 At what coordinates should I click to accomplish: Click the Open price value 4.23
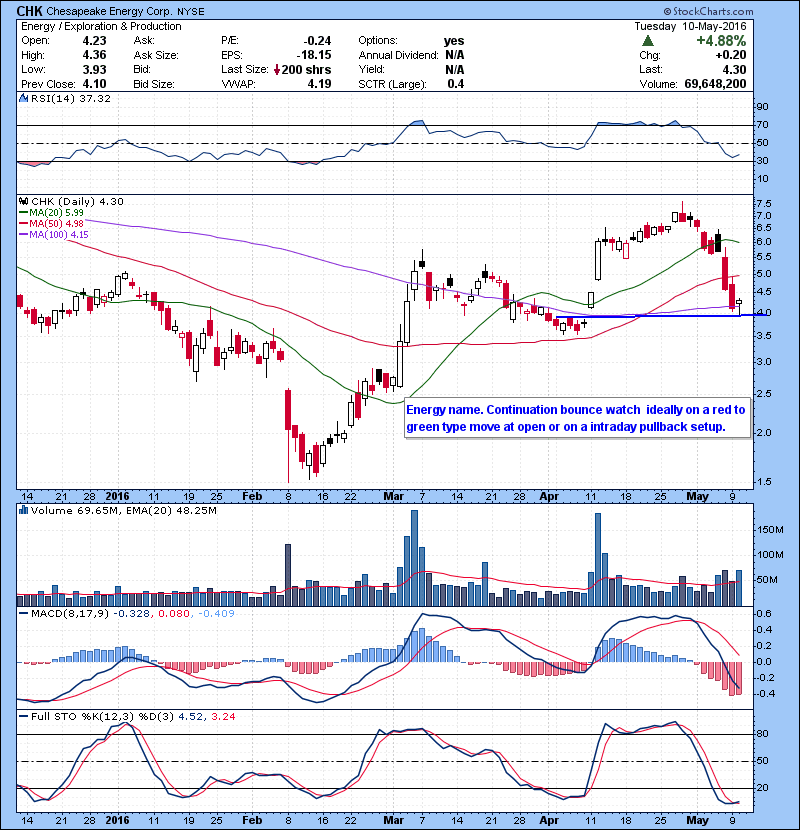(94, 40)
